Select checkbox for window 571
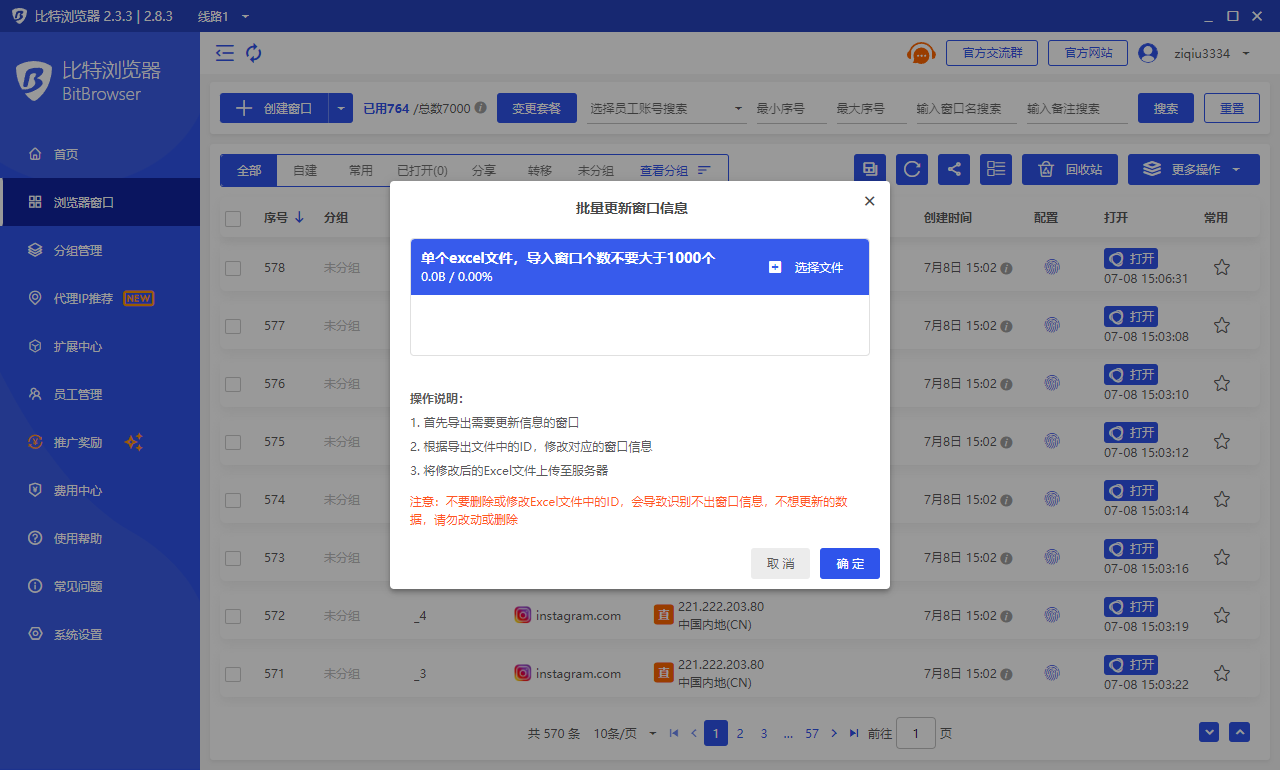This screenshot has height=770, width=1280. [x=233, y=674]
